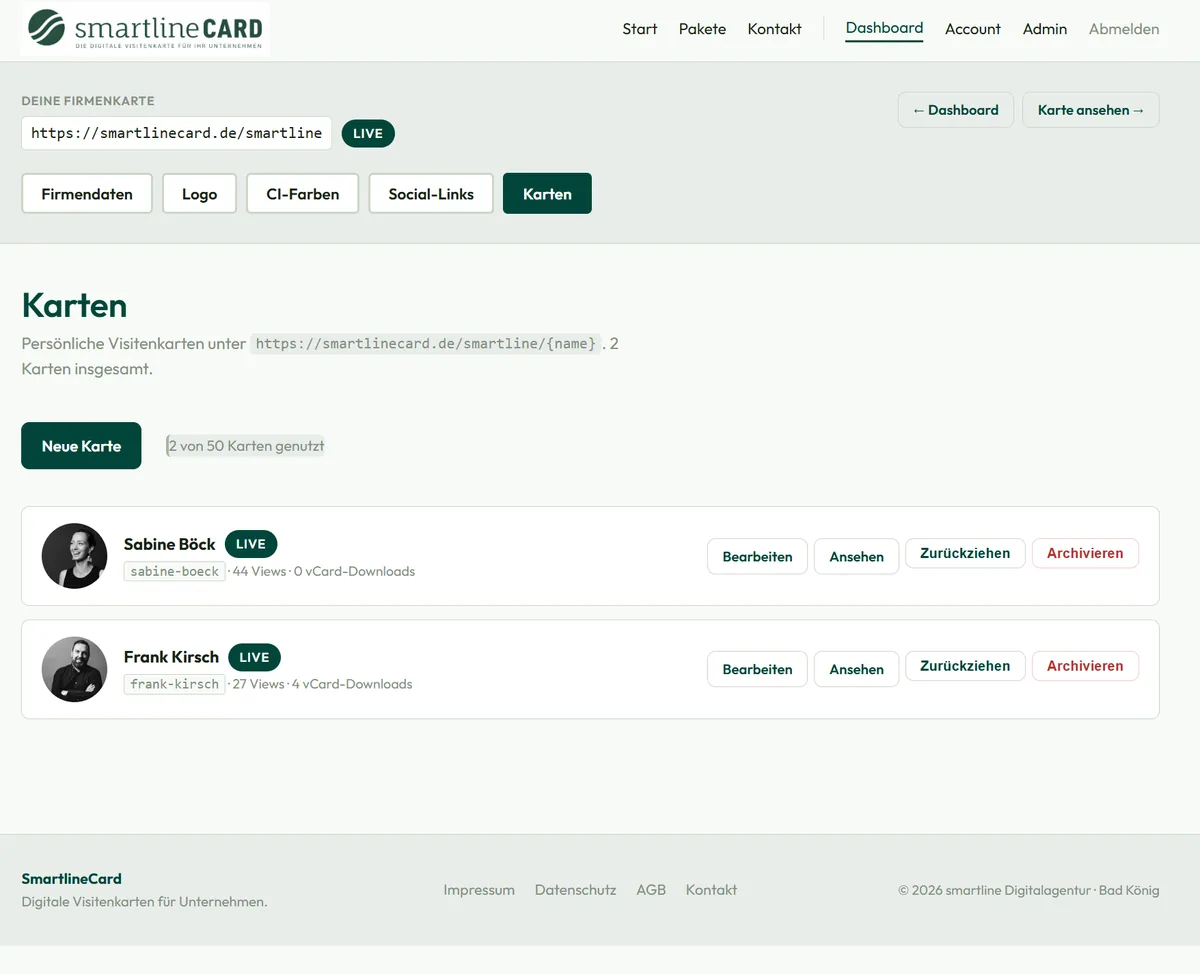Image resolution: width=1200 pixels, height=974 pixels.
Task: Click SmartlineCard footer title
Action: coord(72,879)
